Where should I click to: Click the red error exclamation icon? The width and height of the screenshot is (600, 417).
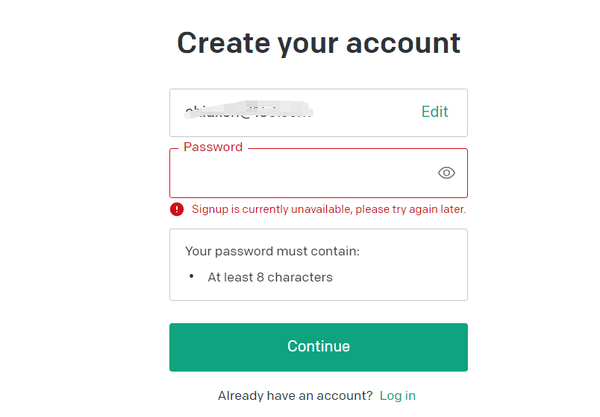pos(177,209)
